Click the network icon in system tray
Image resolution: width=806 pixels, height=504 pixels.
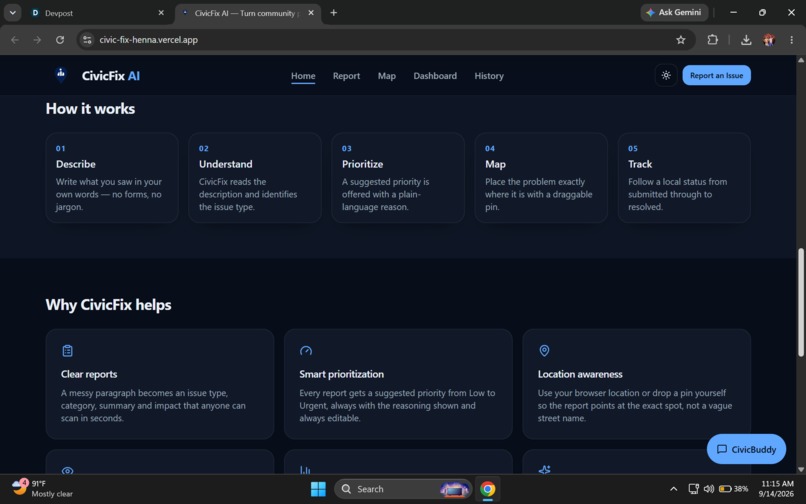693,489
